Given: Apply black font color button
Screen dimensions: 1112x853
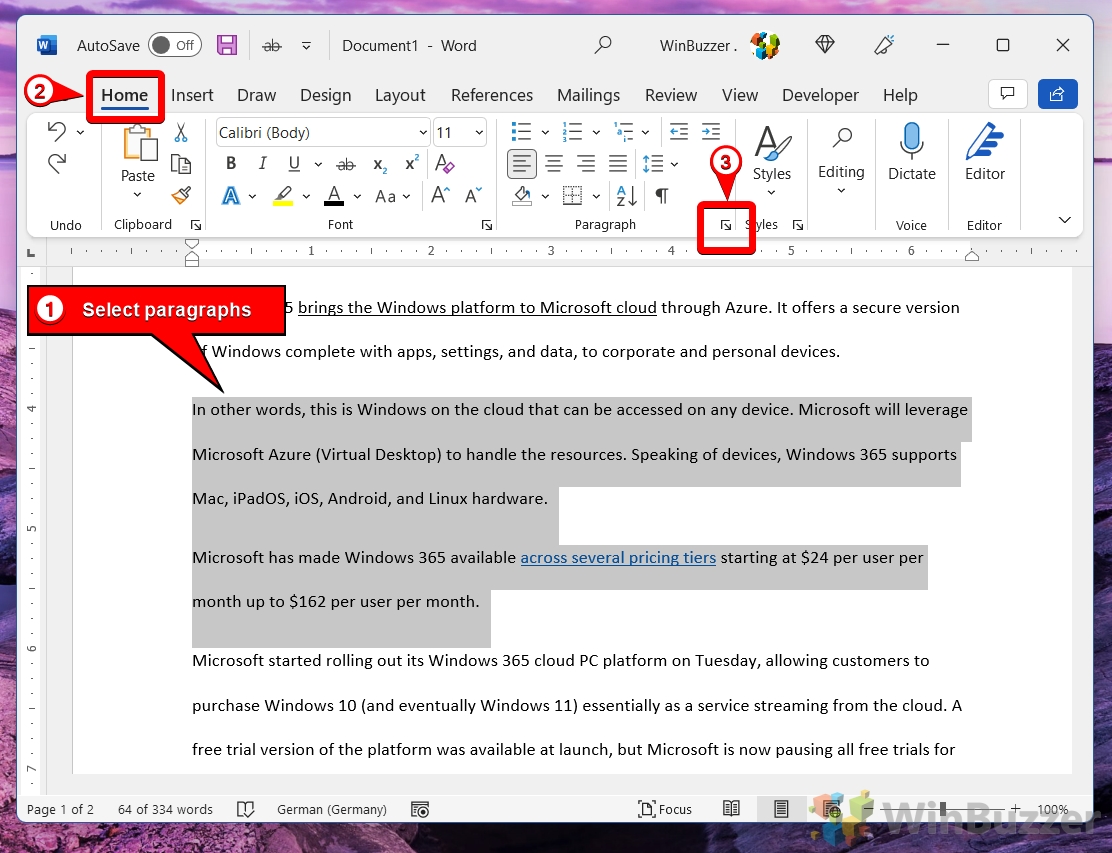Looking at the screenshot, I should point(334,196).
